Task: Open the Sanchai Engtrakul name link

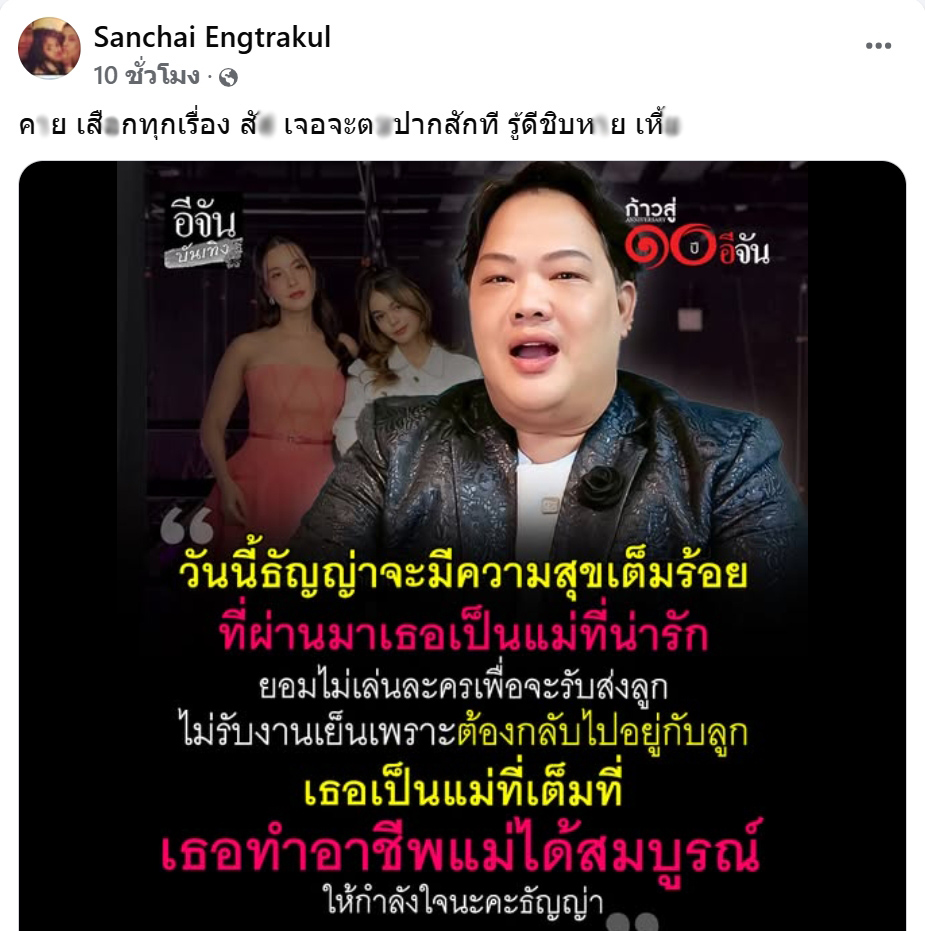Action: point(212,37)
